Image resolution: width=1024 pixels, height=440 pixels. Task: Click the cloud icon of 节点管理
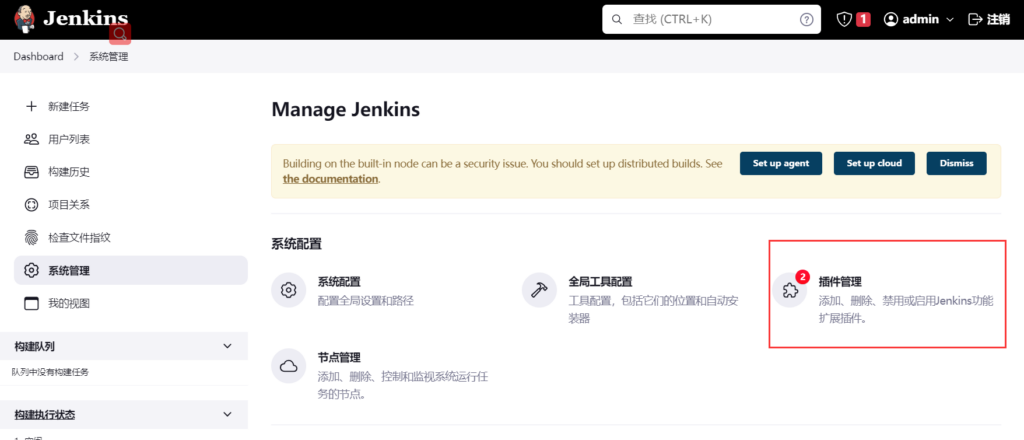[289, 366]
